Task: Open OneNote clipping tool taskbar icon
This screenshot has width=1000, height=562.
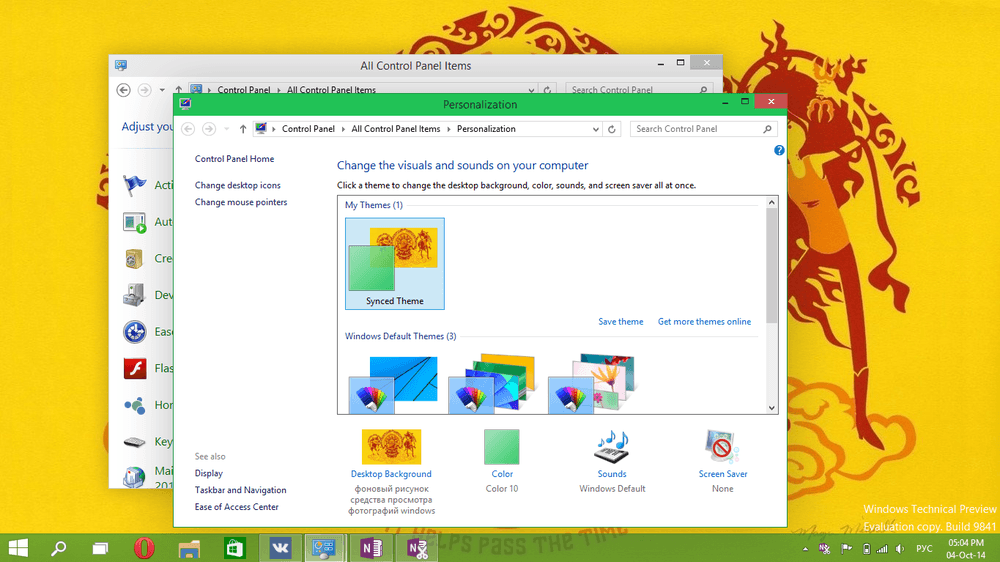Action: point(417,548)
